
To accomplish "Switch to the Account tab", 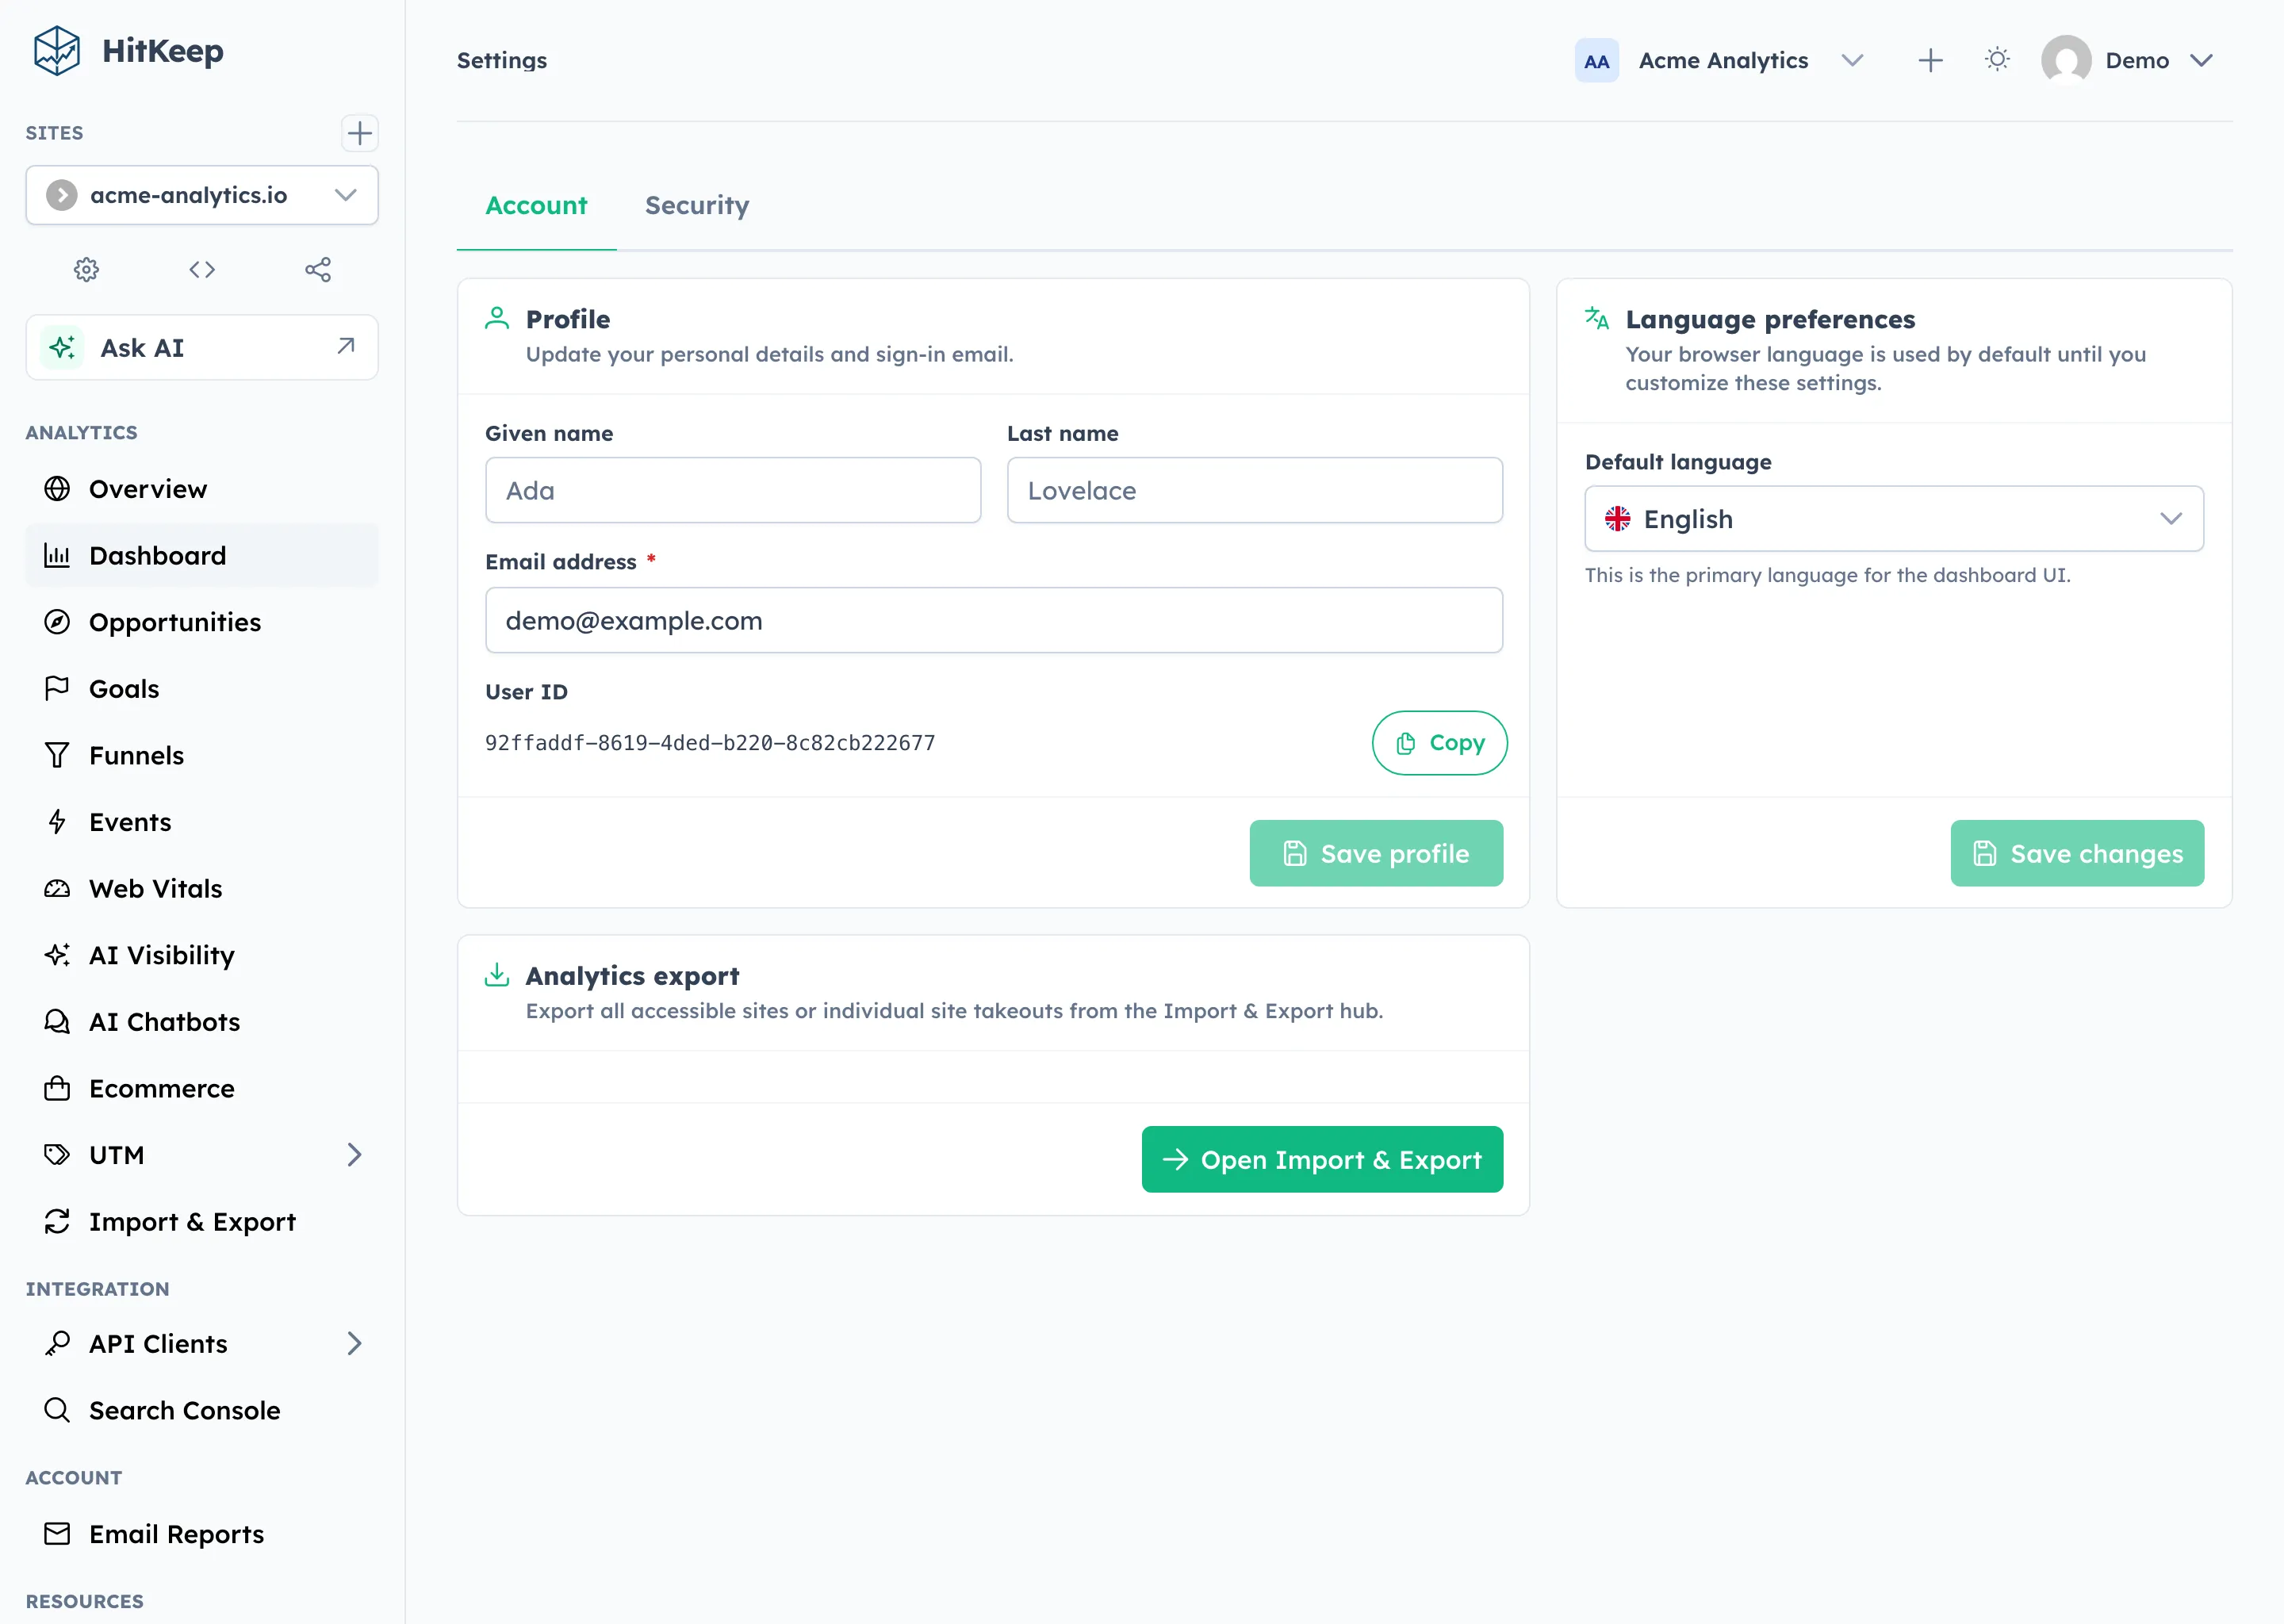I will pos(536,205).
